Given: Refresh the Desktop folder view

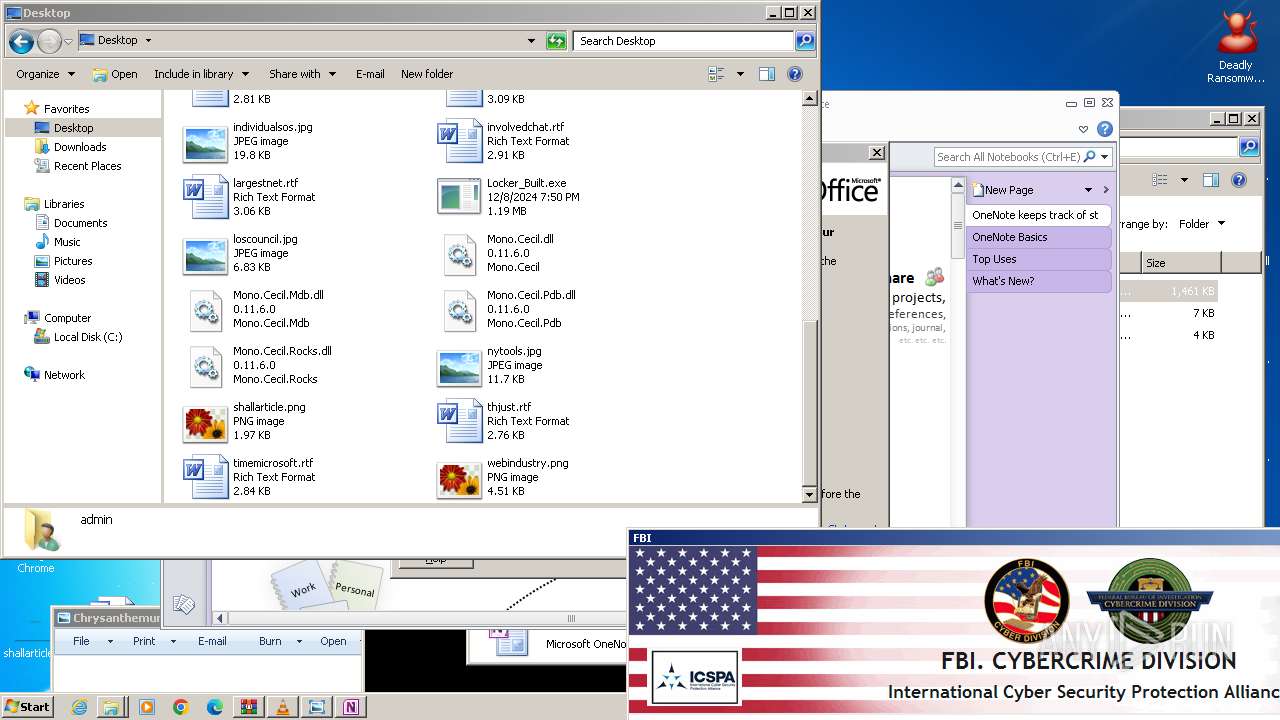Looking at the screenshot, I should coord(556,41).
